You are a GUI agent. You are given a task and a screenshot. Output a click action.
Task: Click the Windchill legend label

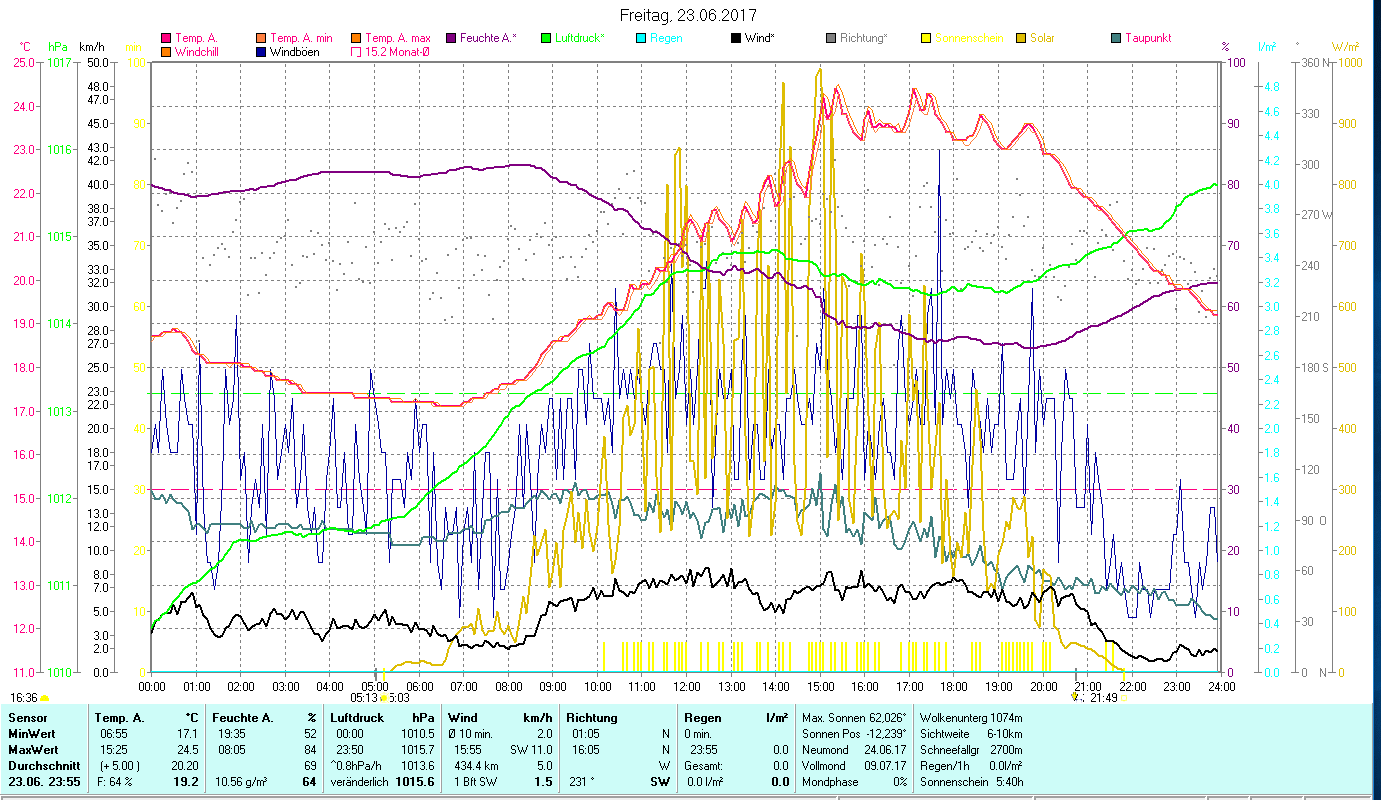pyautogui.click(x=197, y=52)
